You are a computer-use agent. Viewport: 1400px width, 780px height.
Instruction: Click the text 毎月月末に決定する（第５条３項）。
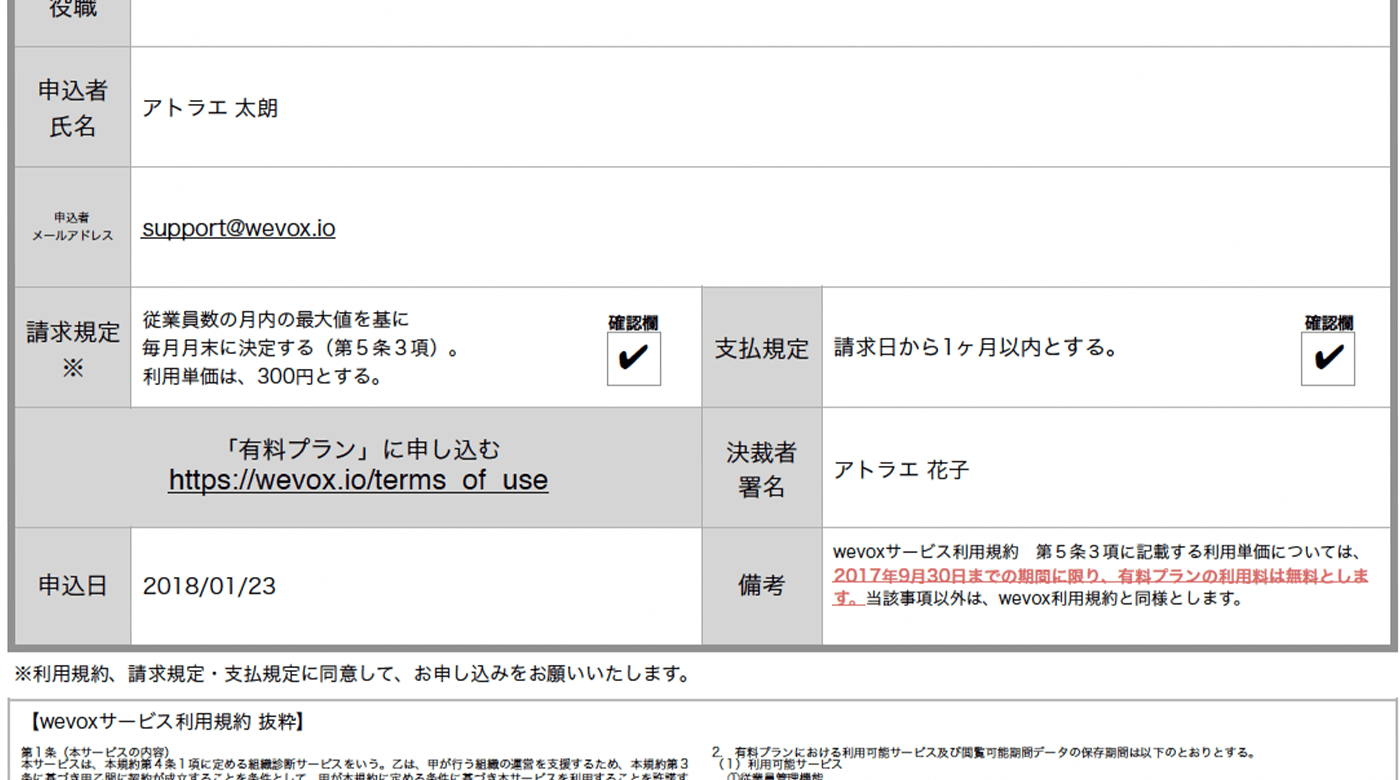(302, 349)
